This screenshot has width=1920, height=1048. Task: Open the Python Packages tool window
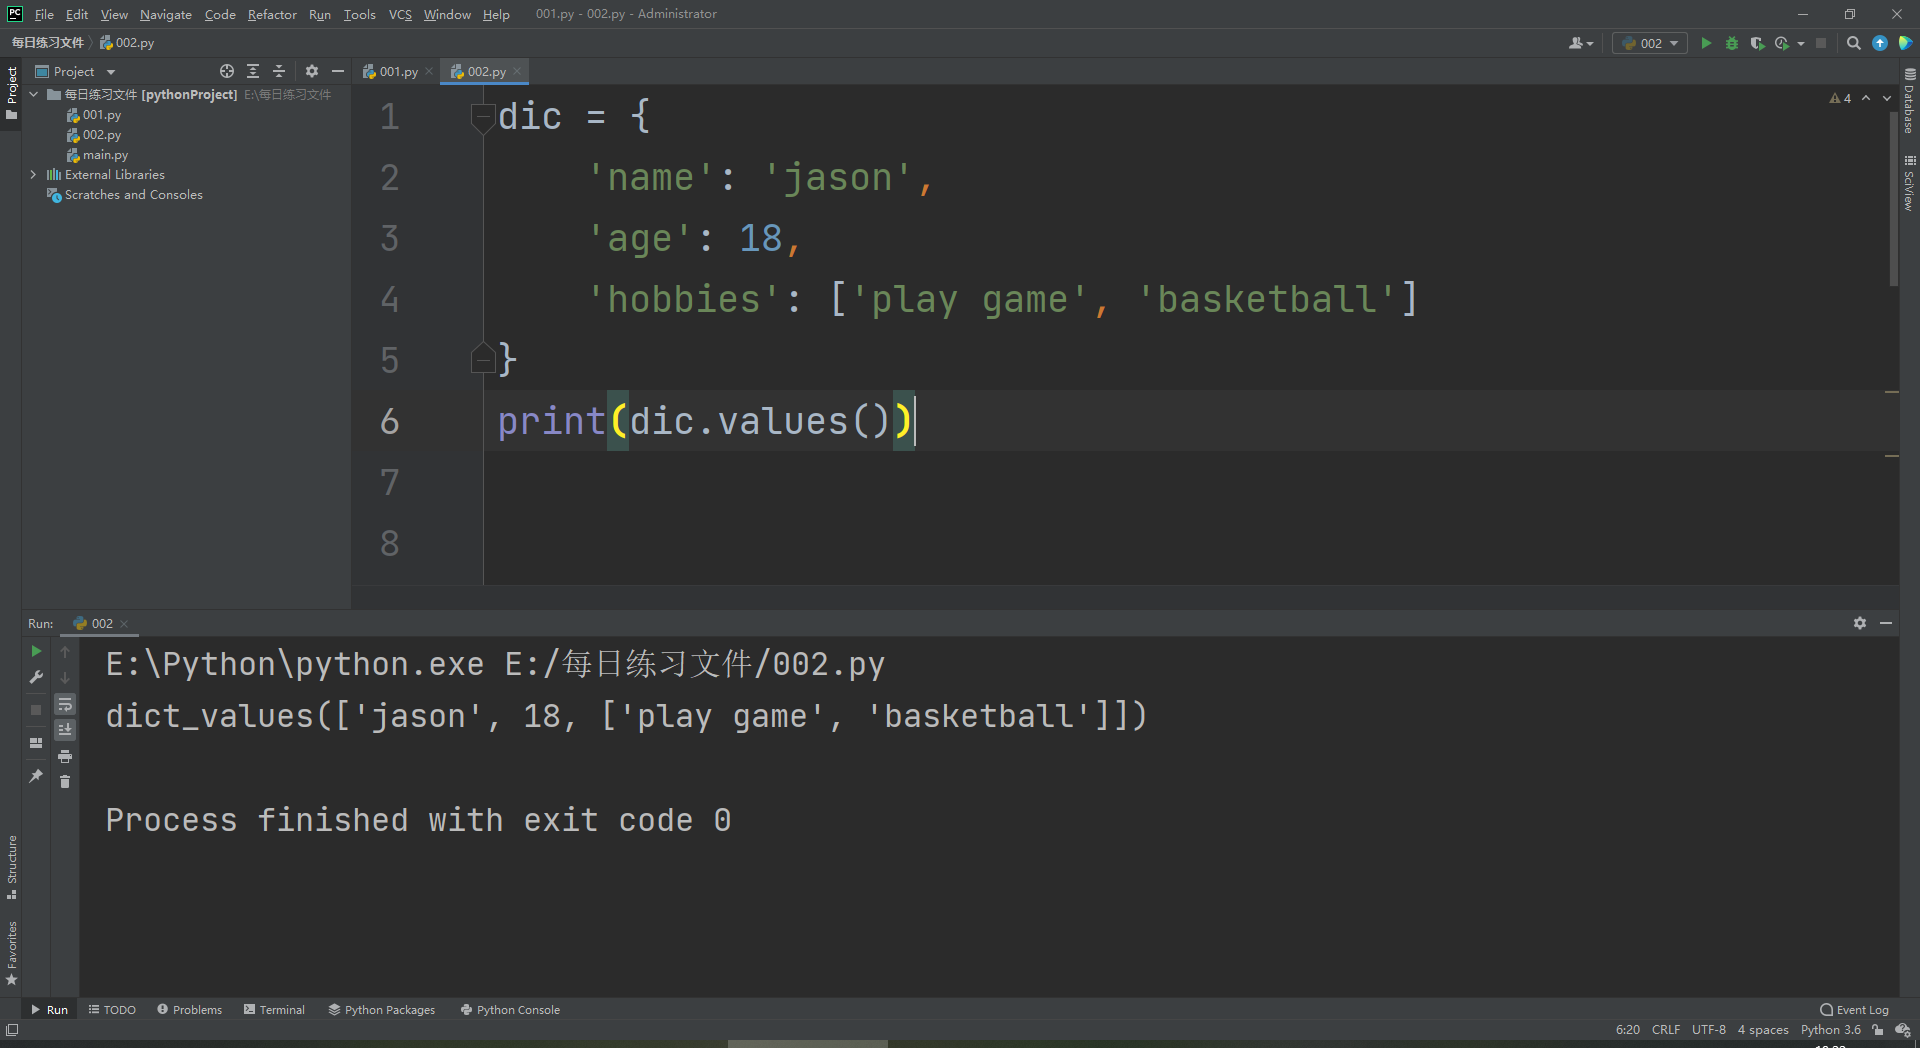(382, 1010)
